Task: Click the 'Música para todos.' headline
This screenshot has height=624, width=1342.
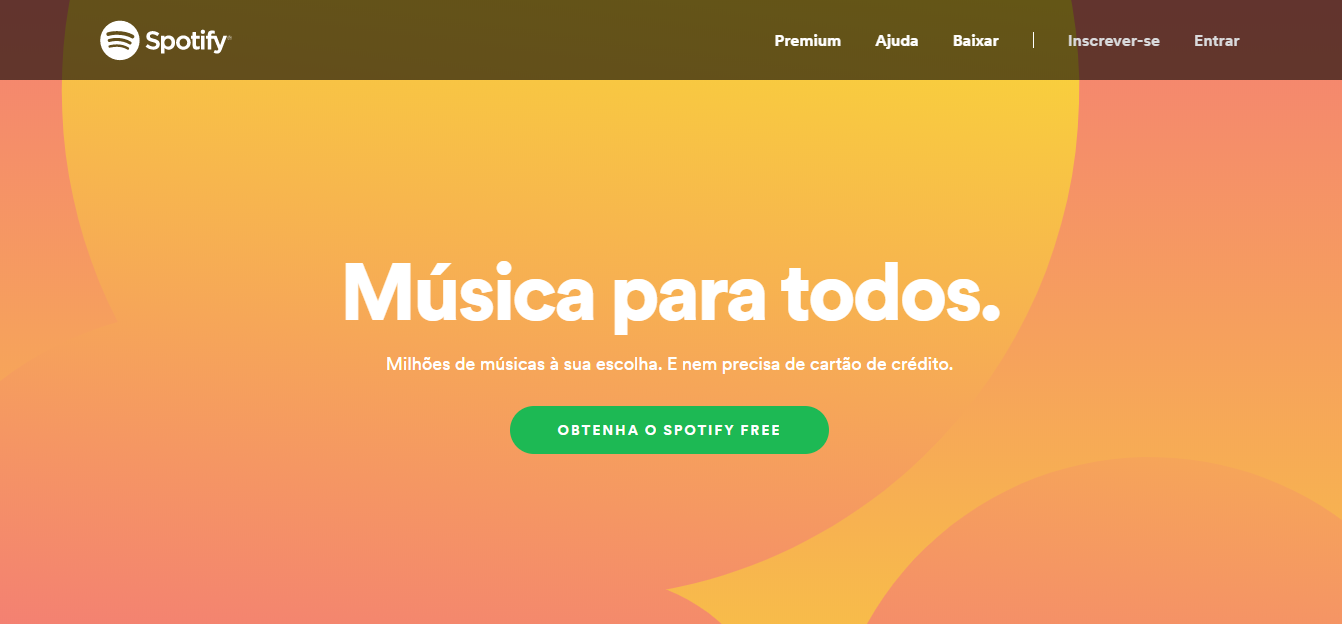Action: [x=670, y=292]
